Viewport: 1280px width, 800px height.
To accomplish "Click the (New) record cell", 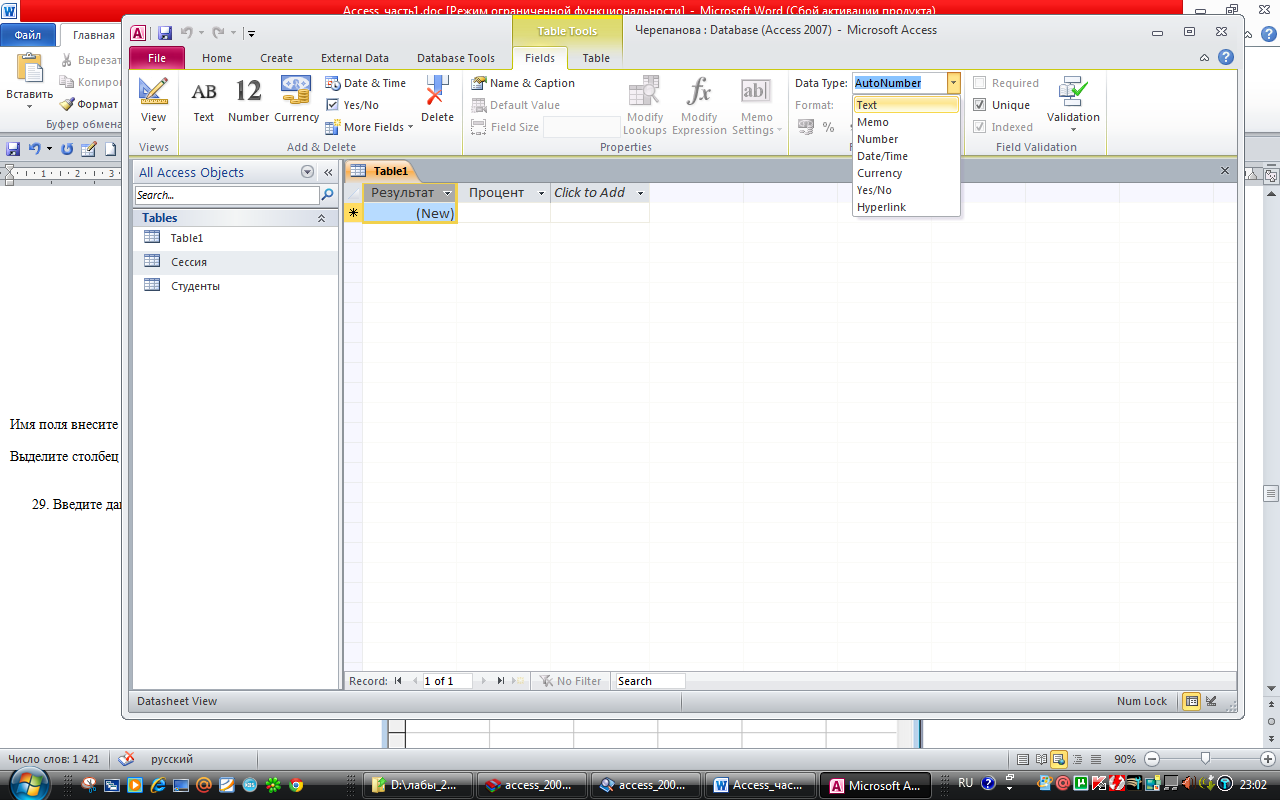I will point(409,213).
